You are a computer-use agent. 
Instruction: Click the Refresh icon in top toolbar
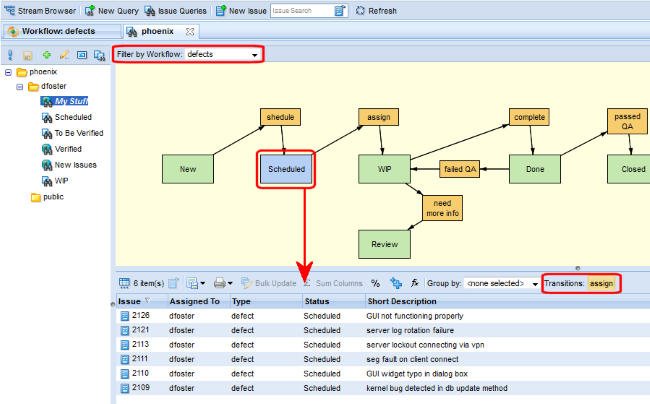(x=359, y=10)
